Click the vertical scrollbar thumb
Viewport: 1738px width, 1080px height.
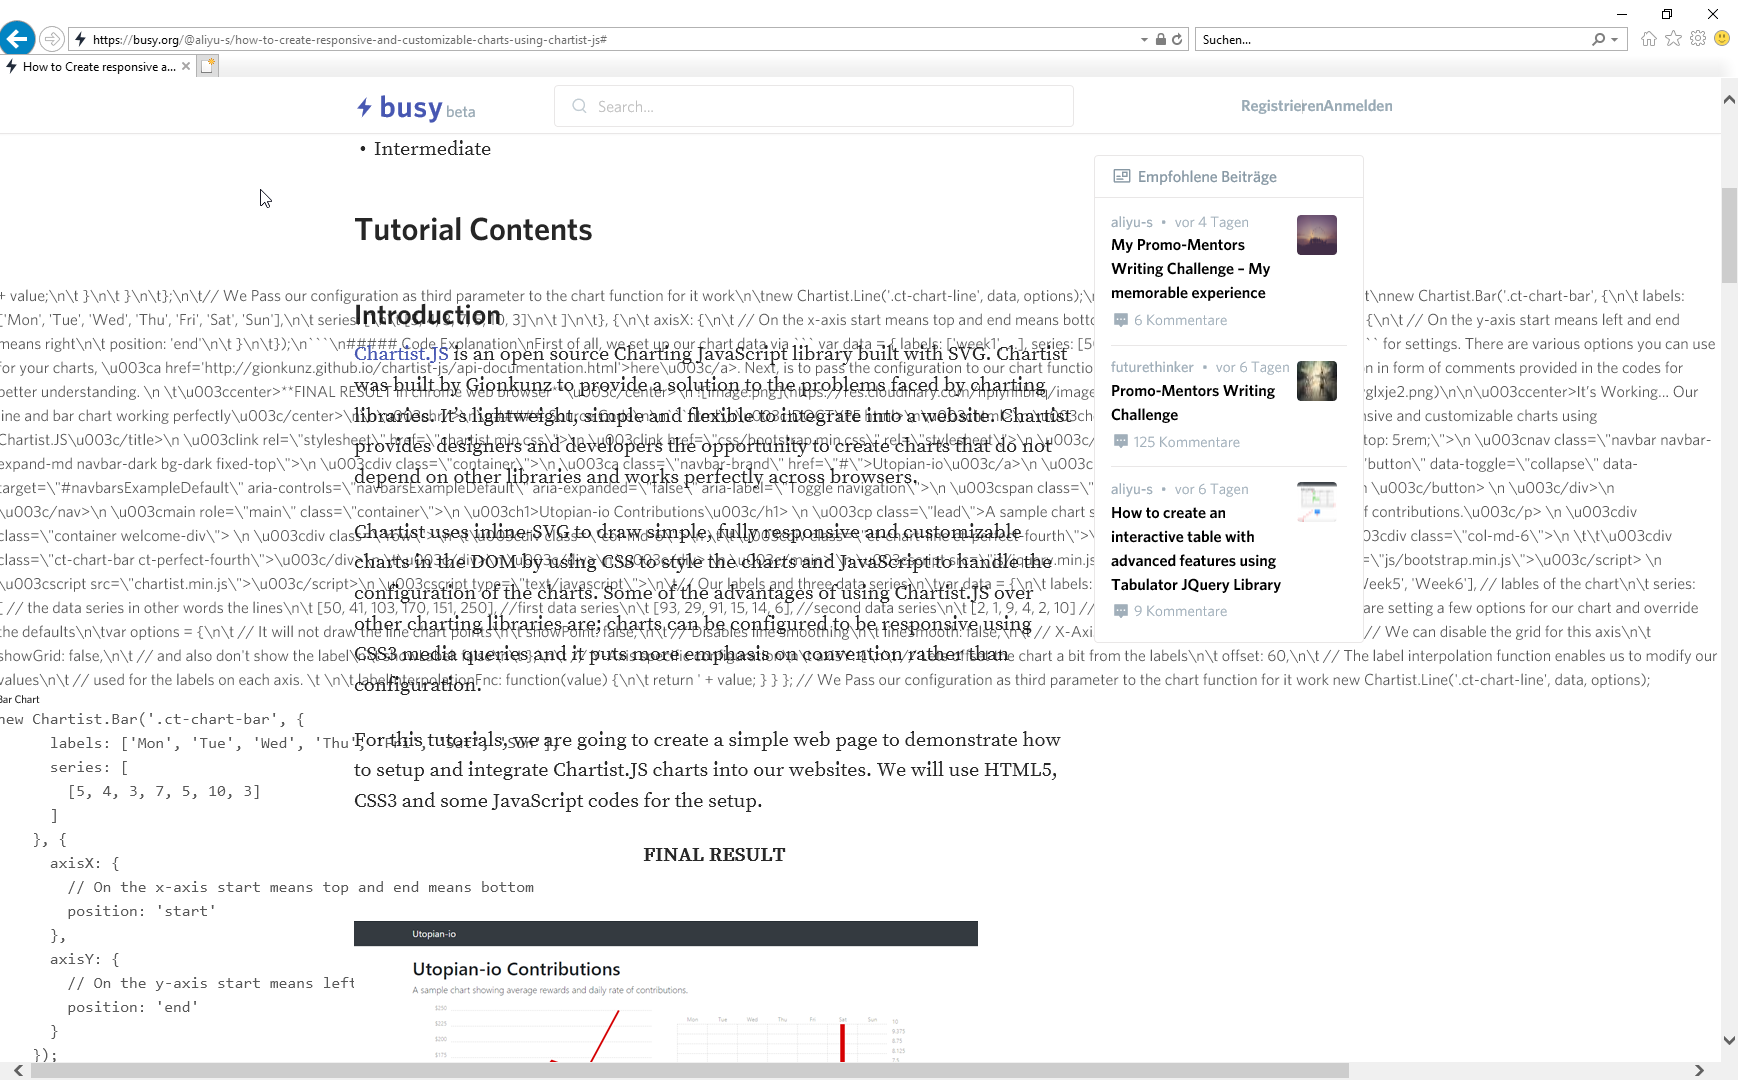tap(1729, 235)
